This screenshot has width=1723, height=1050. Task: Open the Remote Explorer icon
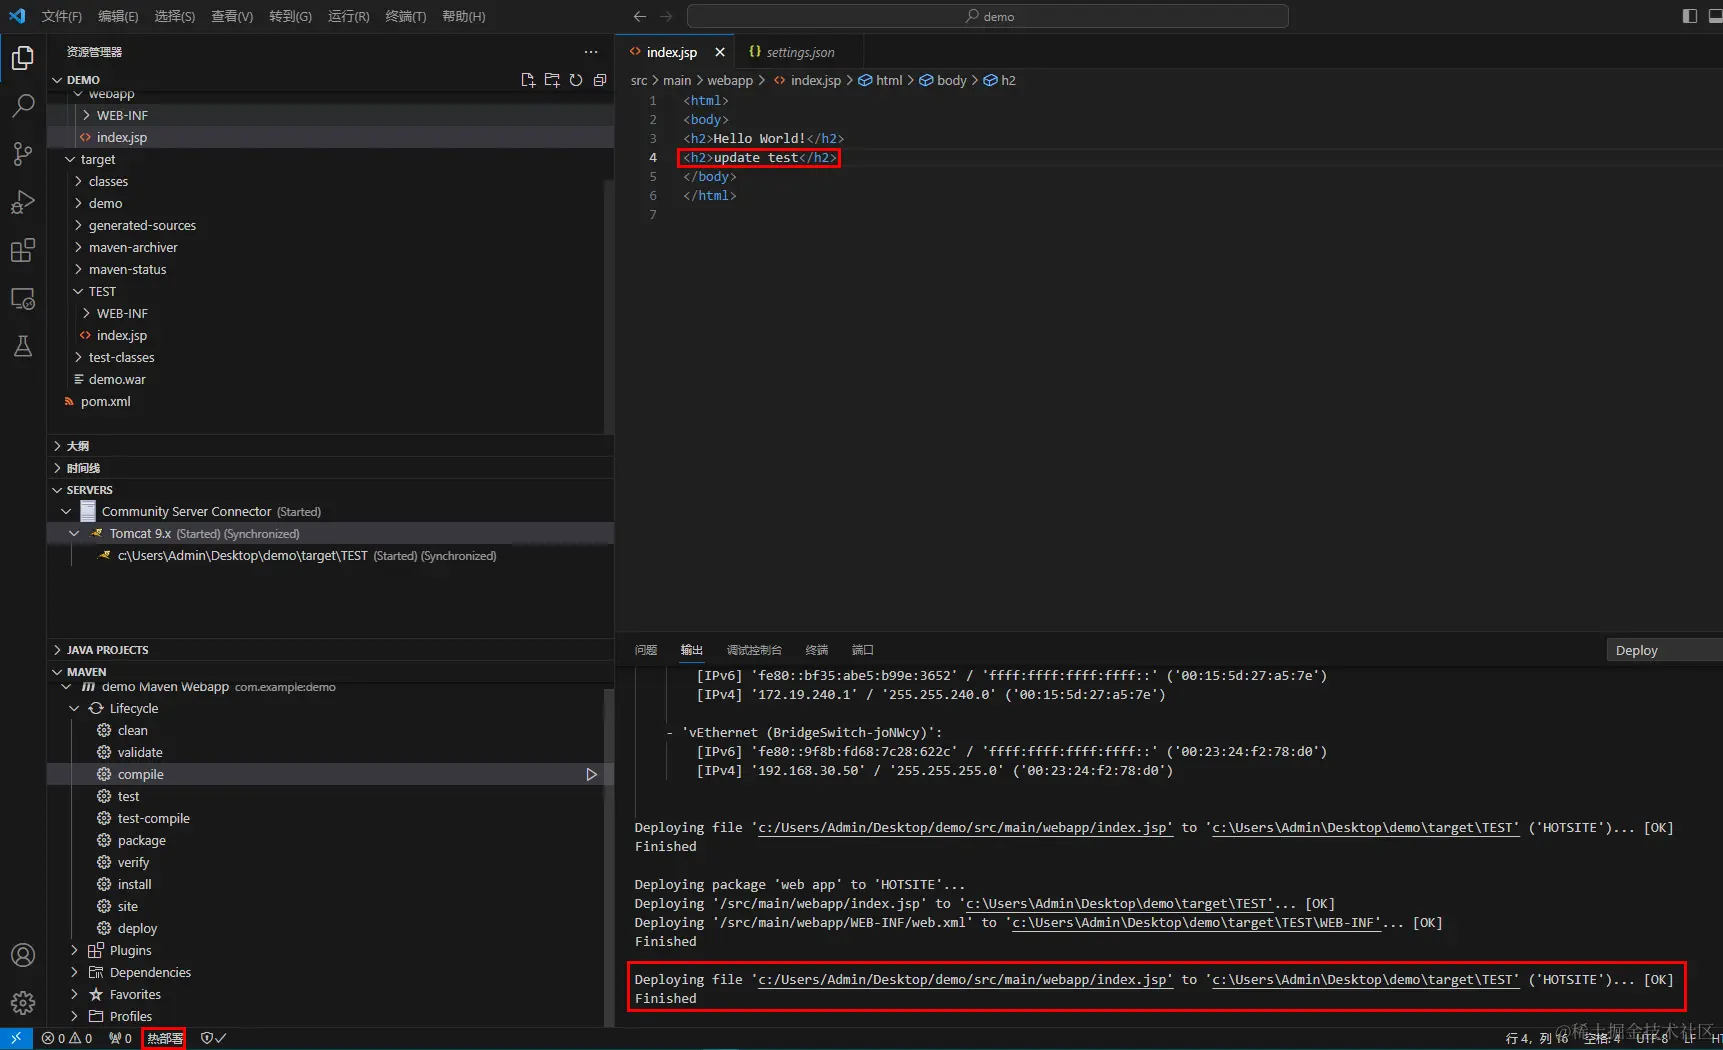point(23,299)
